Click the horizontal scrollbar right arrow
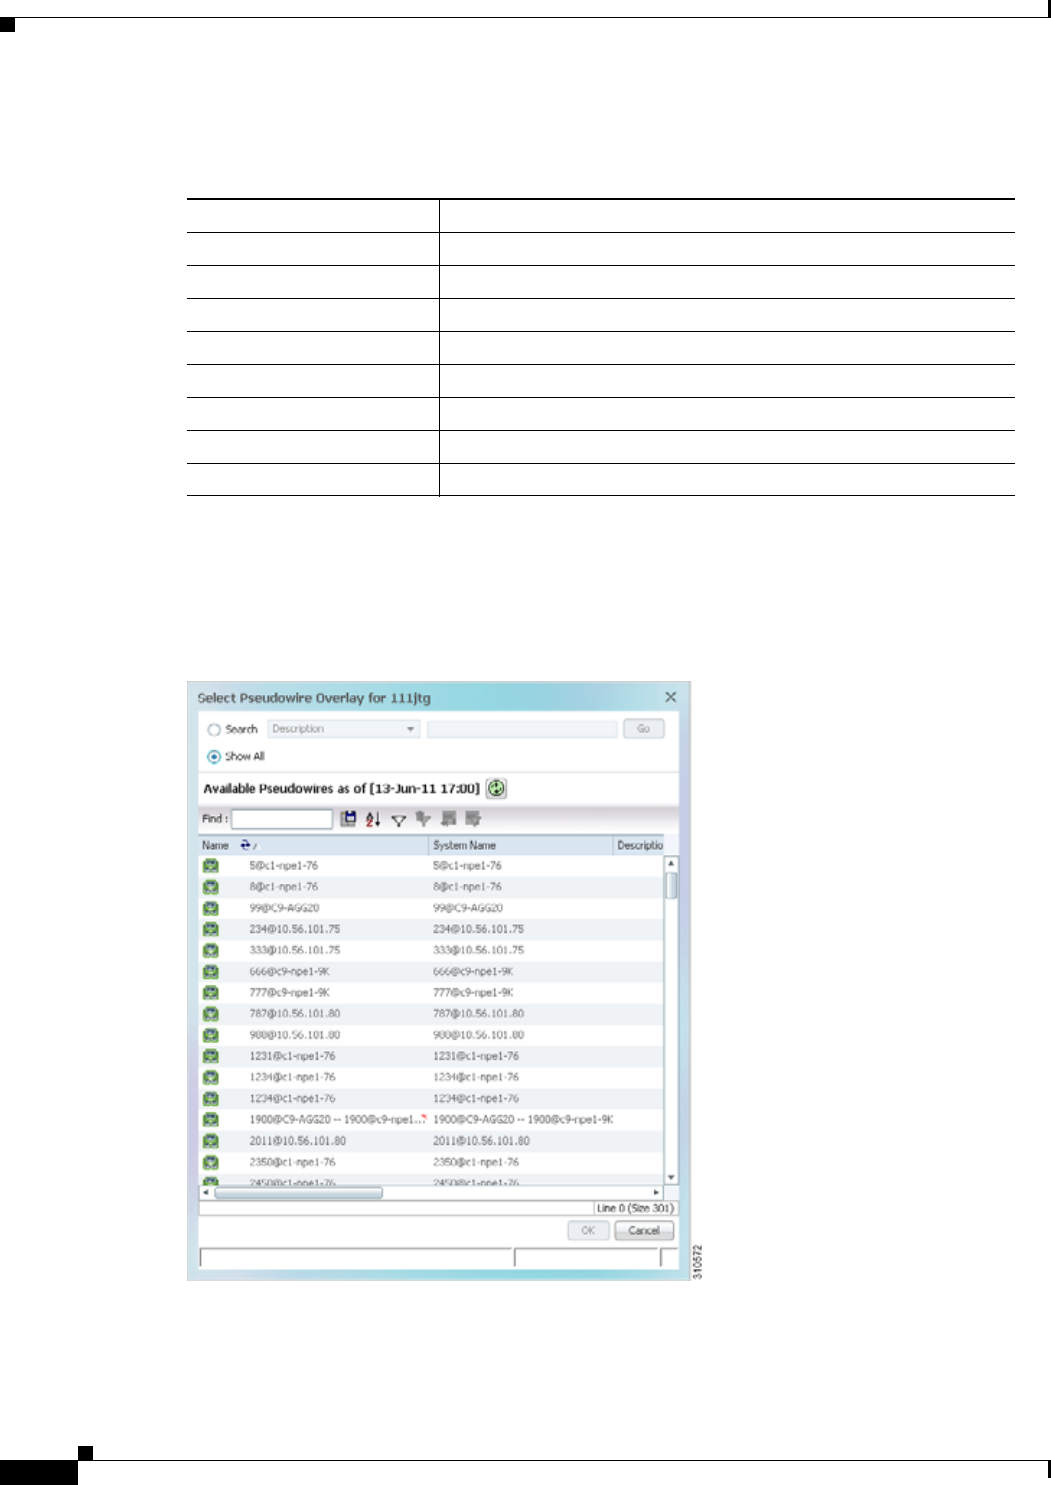 pos(657,1192)
